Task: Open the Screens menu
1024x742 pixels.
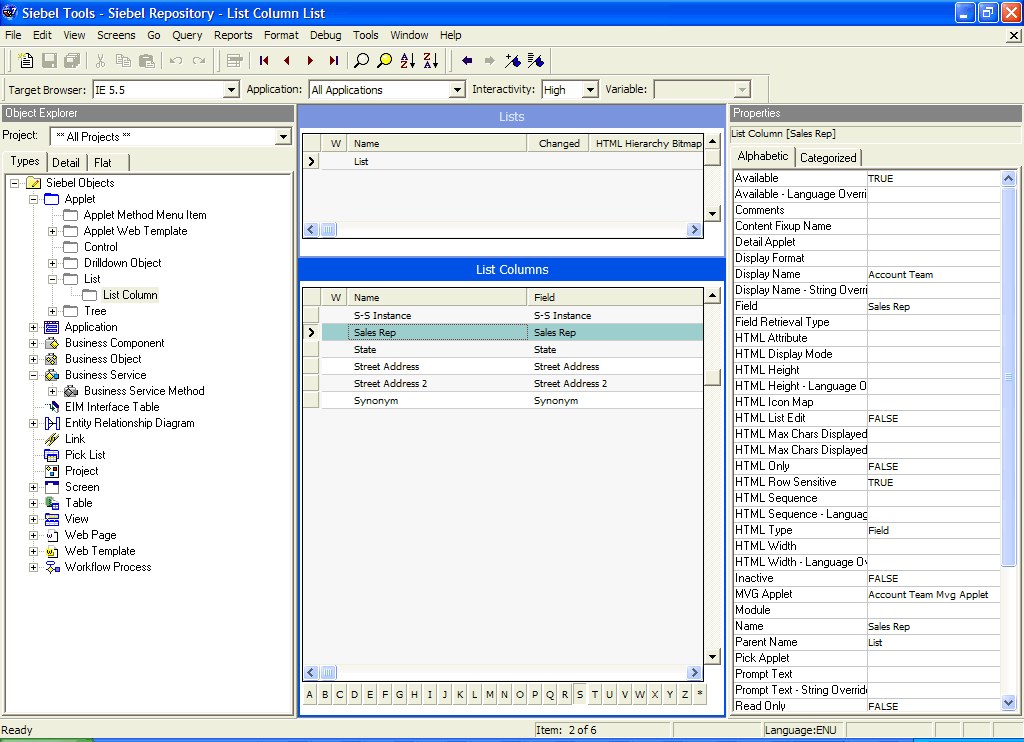Action: tap(116, 35)
